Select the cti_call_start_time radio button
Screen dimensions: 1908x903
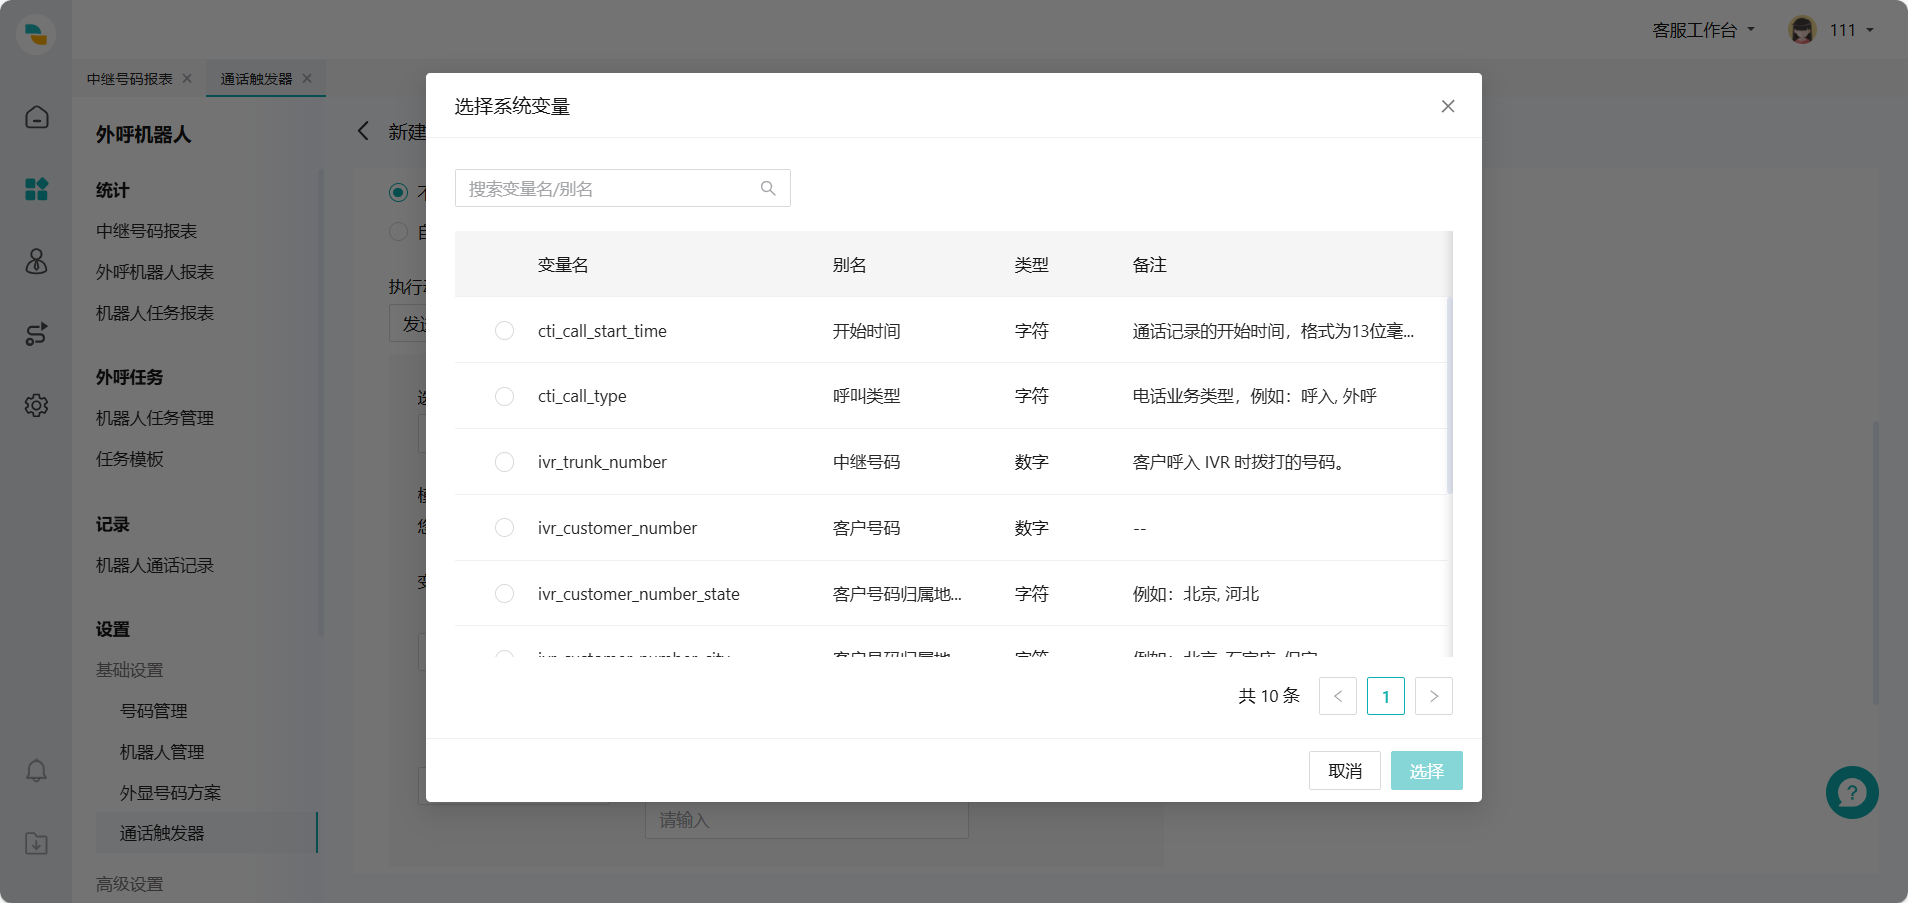tap(503, 330)
